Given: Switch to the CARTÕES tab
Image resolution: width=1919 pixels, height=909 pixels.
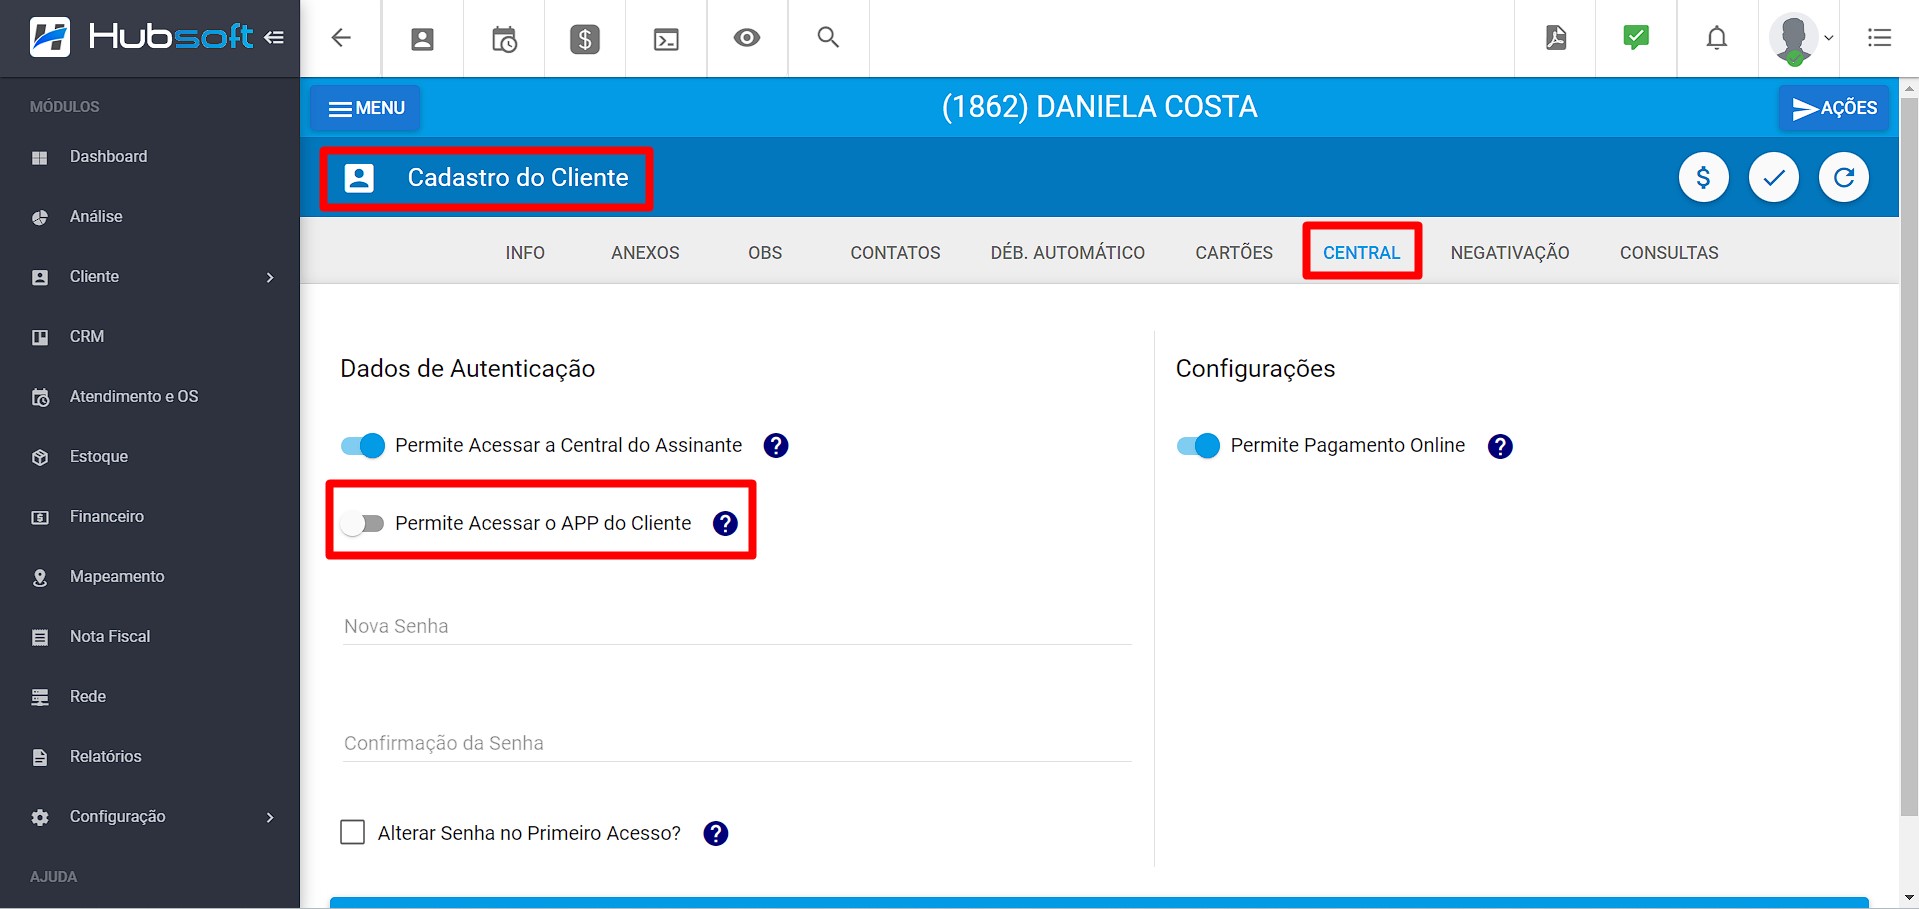Looking at the screenshot, I should tap(1234, 253).
